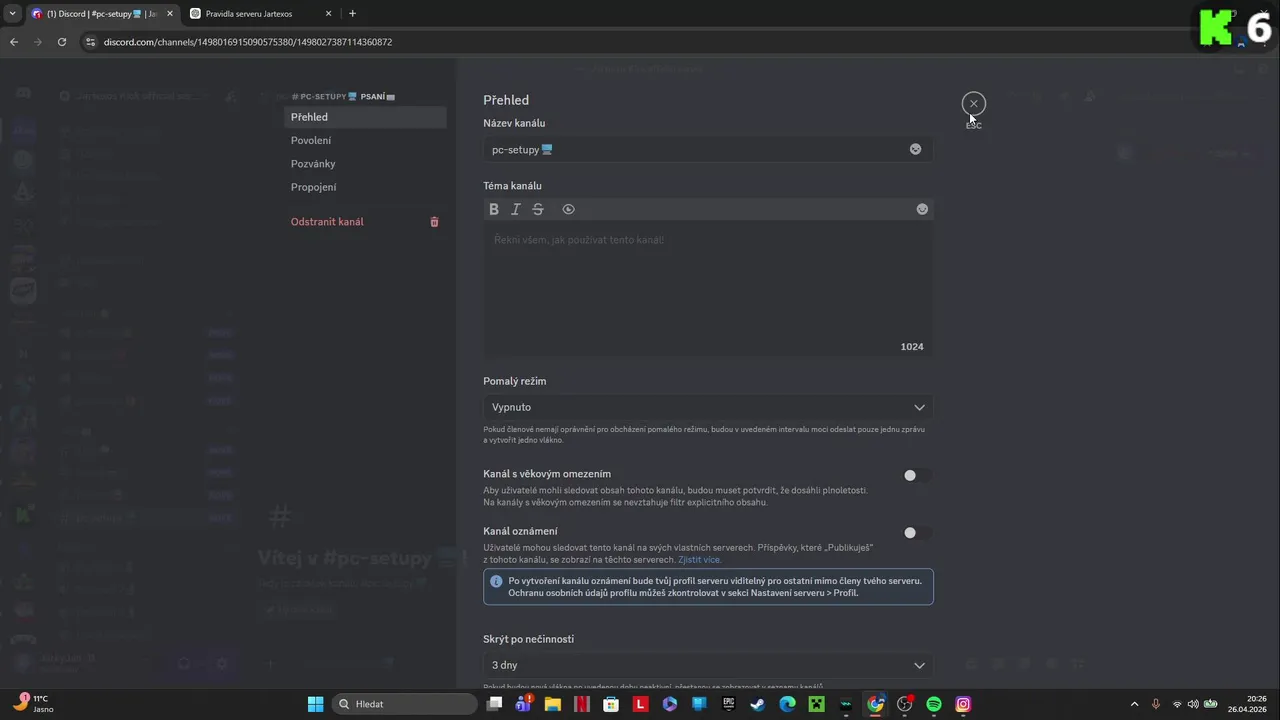
Task: Open Propojení settings section
Action: [365, 187]
